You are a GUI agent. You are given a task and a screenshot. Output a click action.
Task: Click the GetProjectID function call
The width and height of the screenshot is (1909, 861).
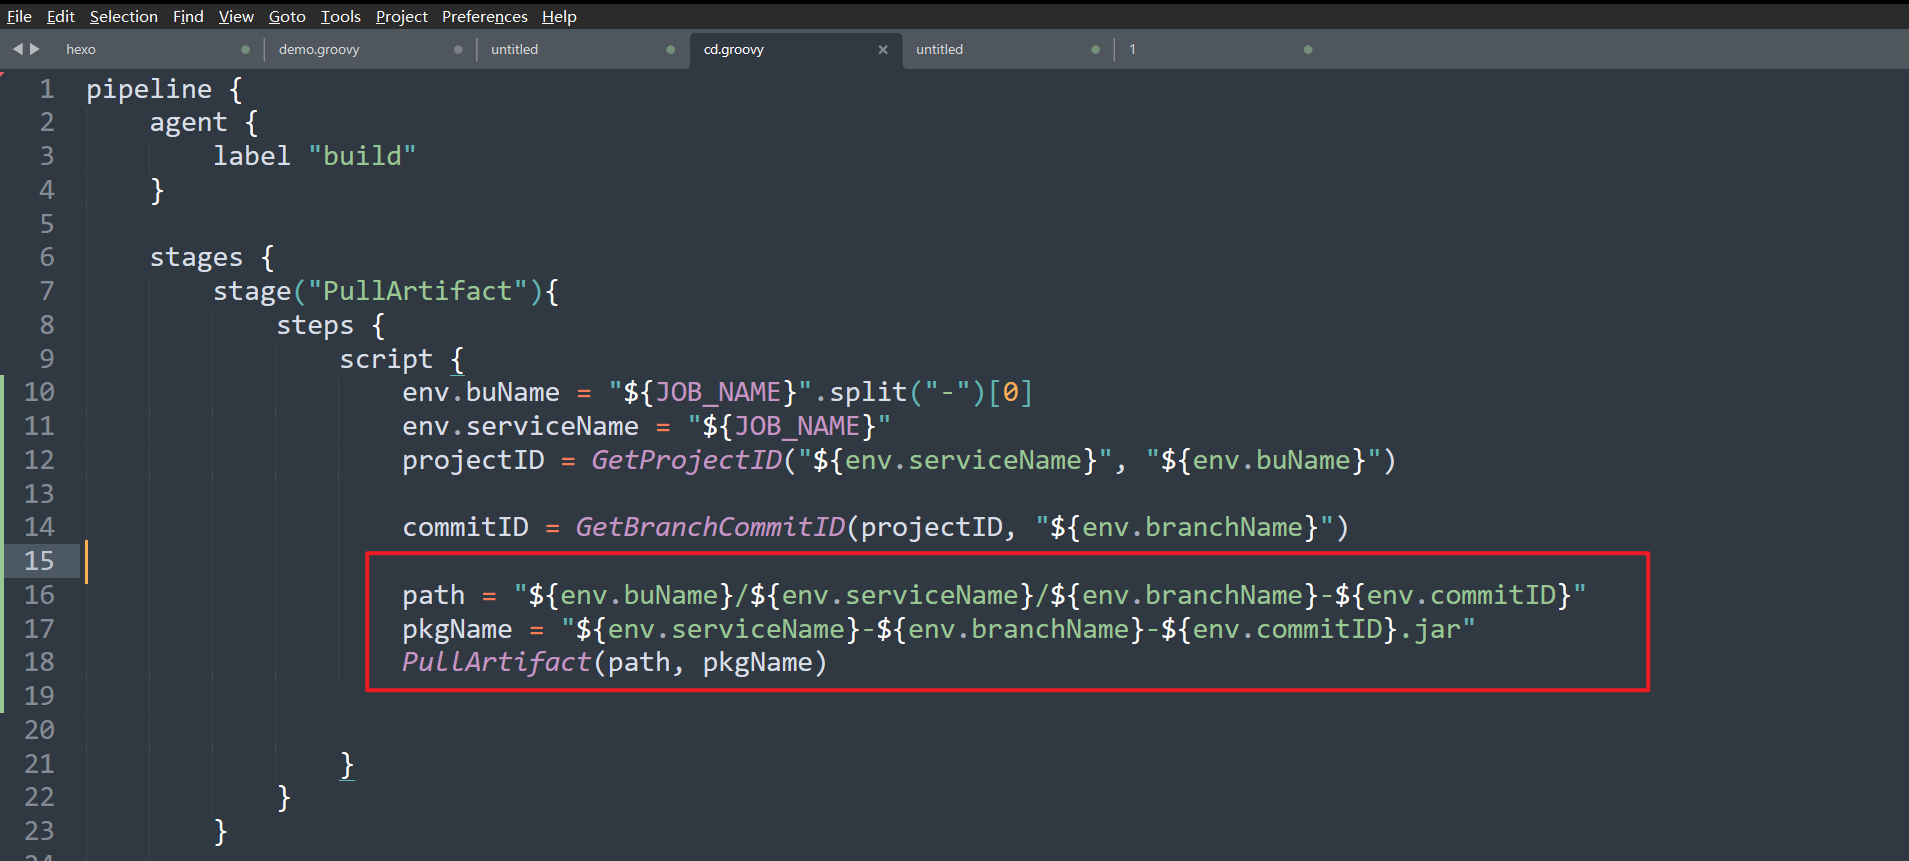click(687, 460)
